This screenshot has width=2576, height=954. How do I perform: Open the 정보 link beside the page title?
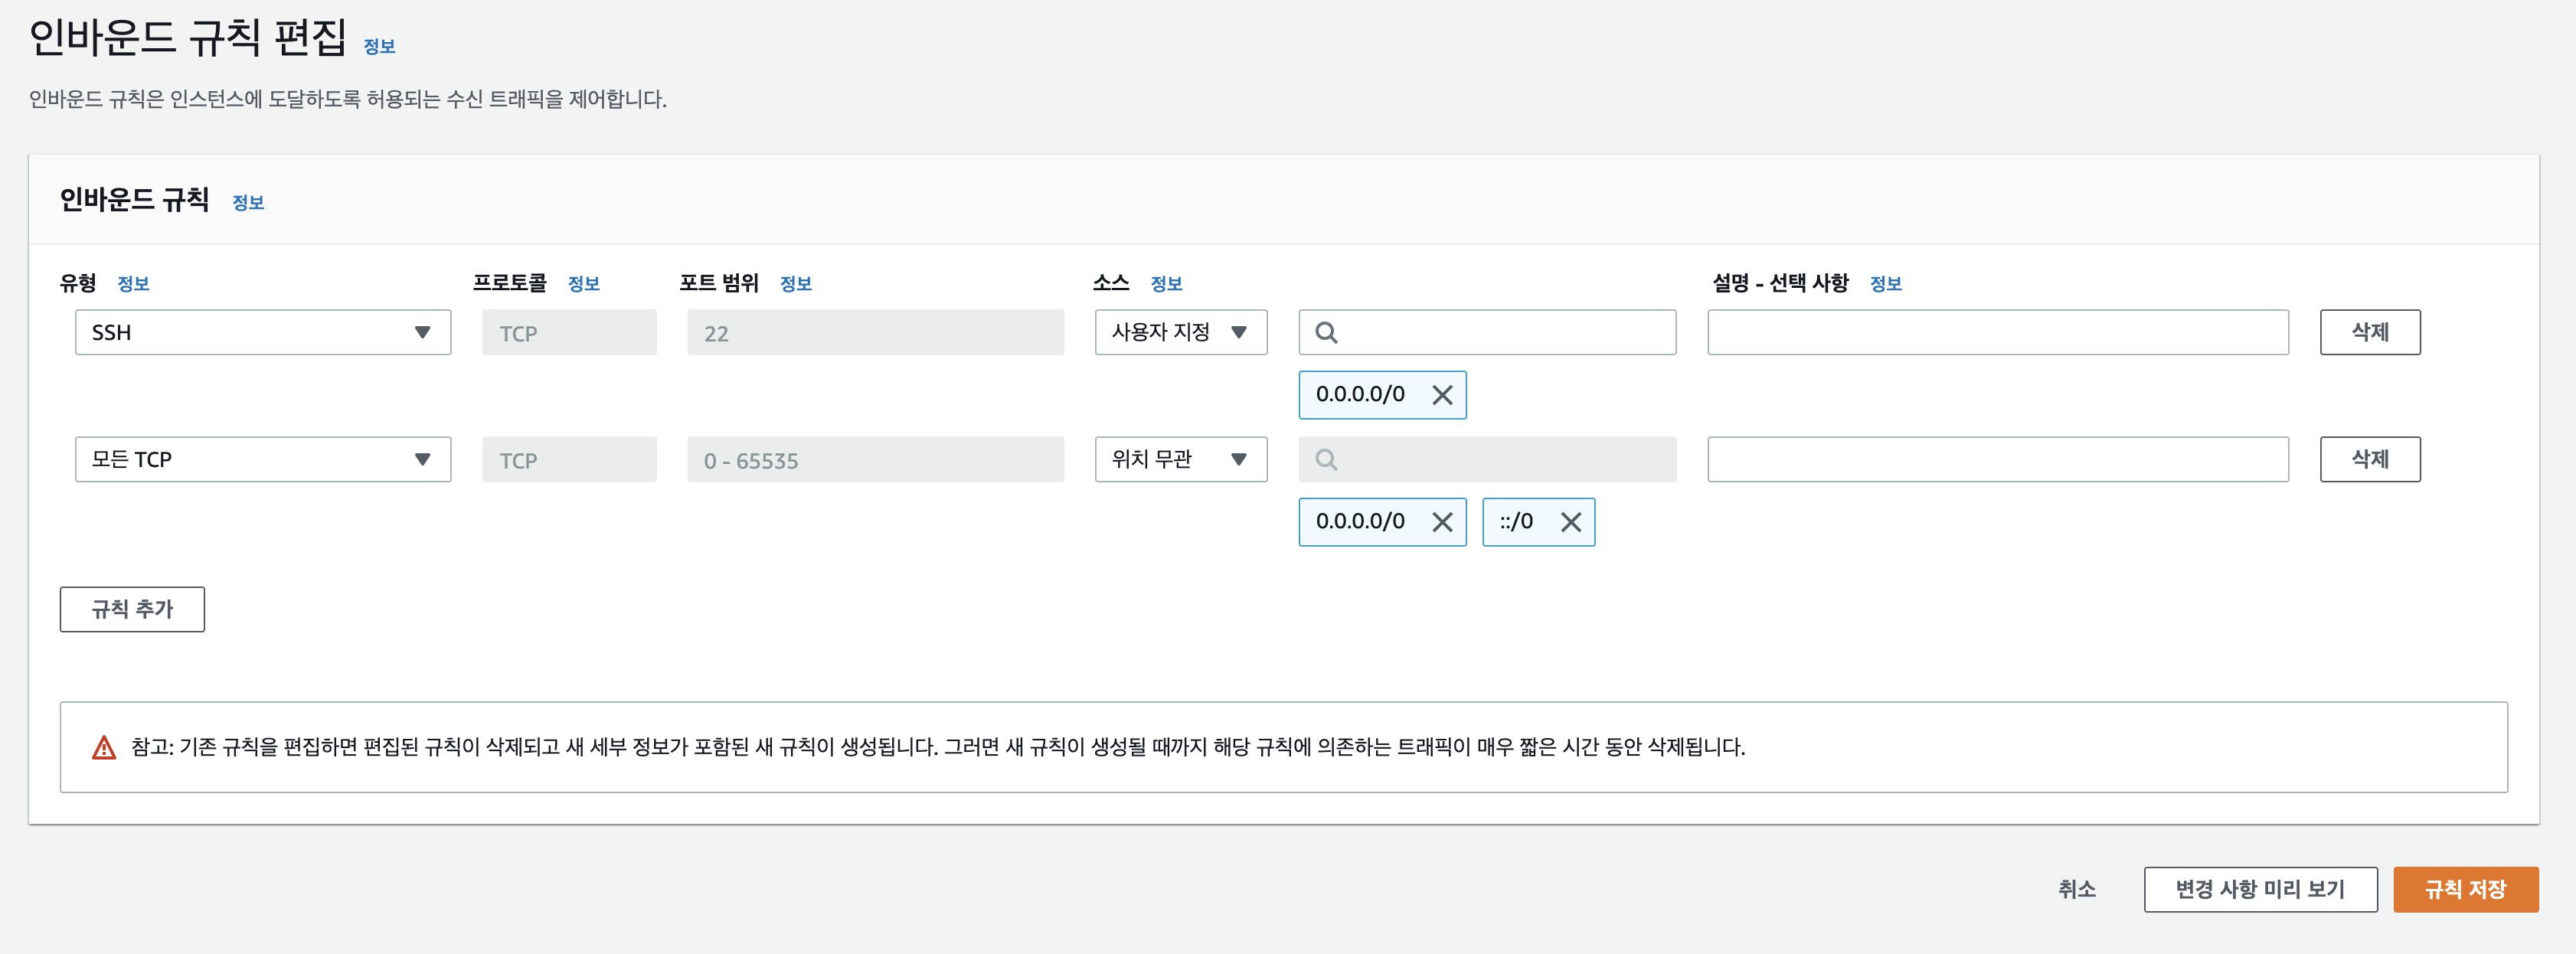(x=379, y=47)
